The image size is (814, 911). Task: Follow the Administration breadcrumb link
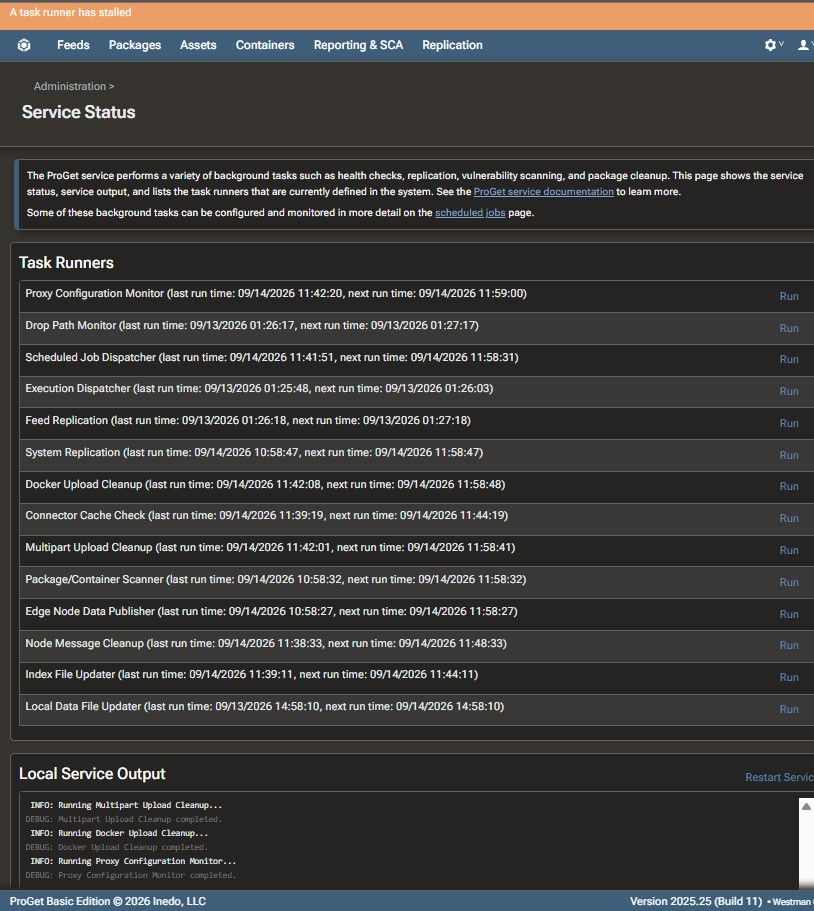point(70,86)
